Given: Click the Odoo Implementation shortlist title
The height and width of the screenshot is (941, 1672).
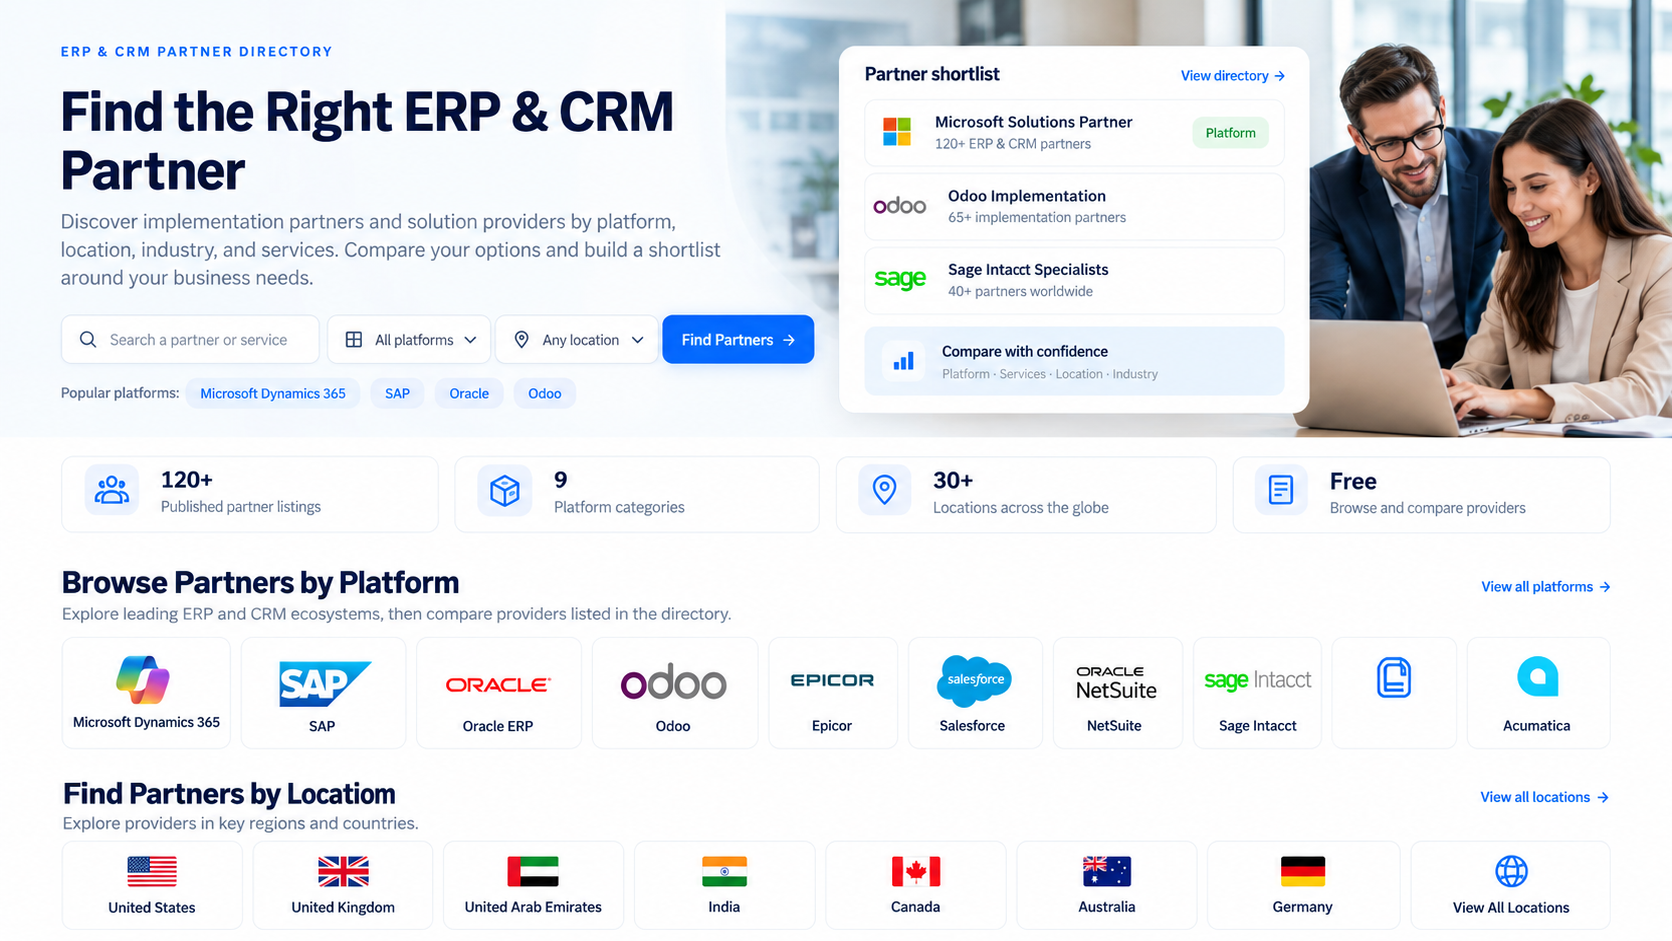Looking at the screenshot, I should pyautogui.click(x=1026, y=196).
